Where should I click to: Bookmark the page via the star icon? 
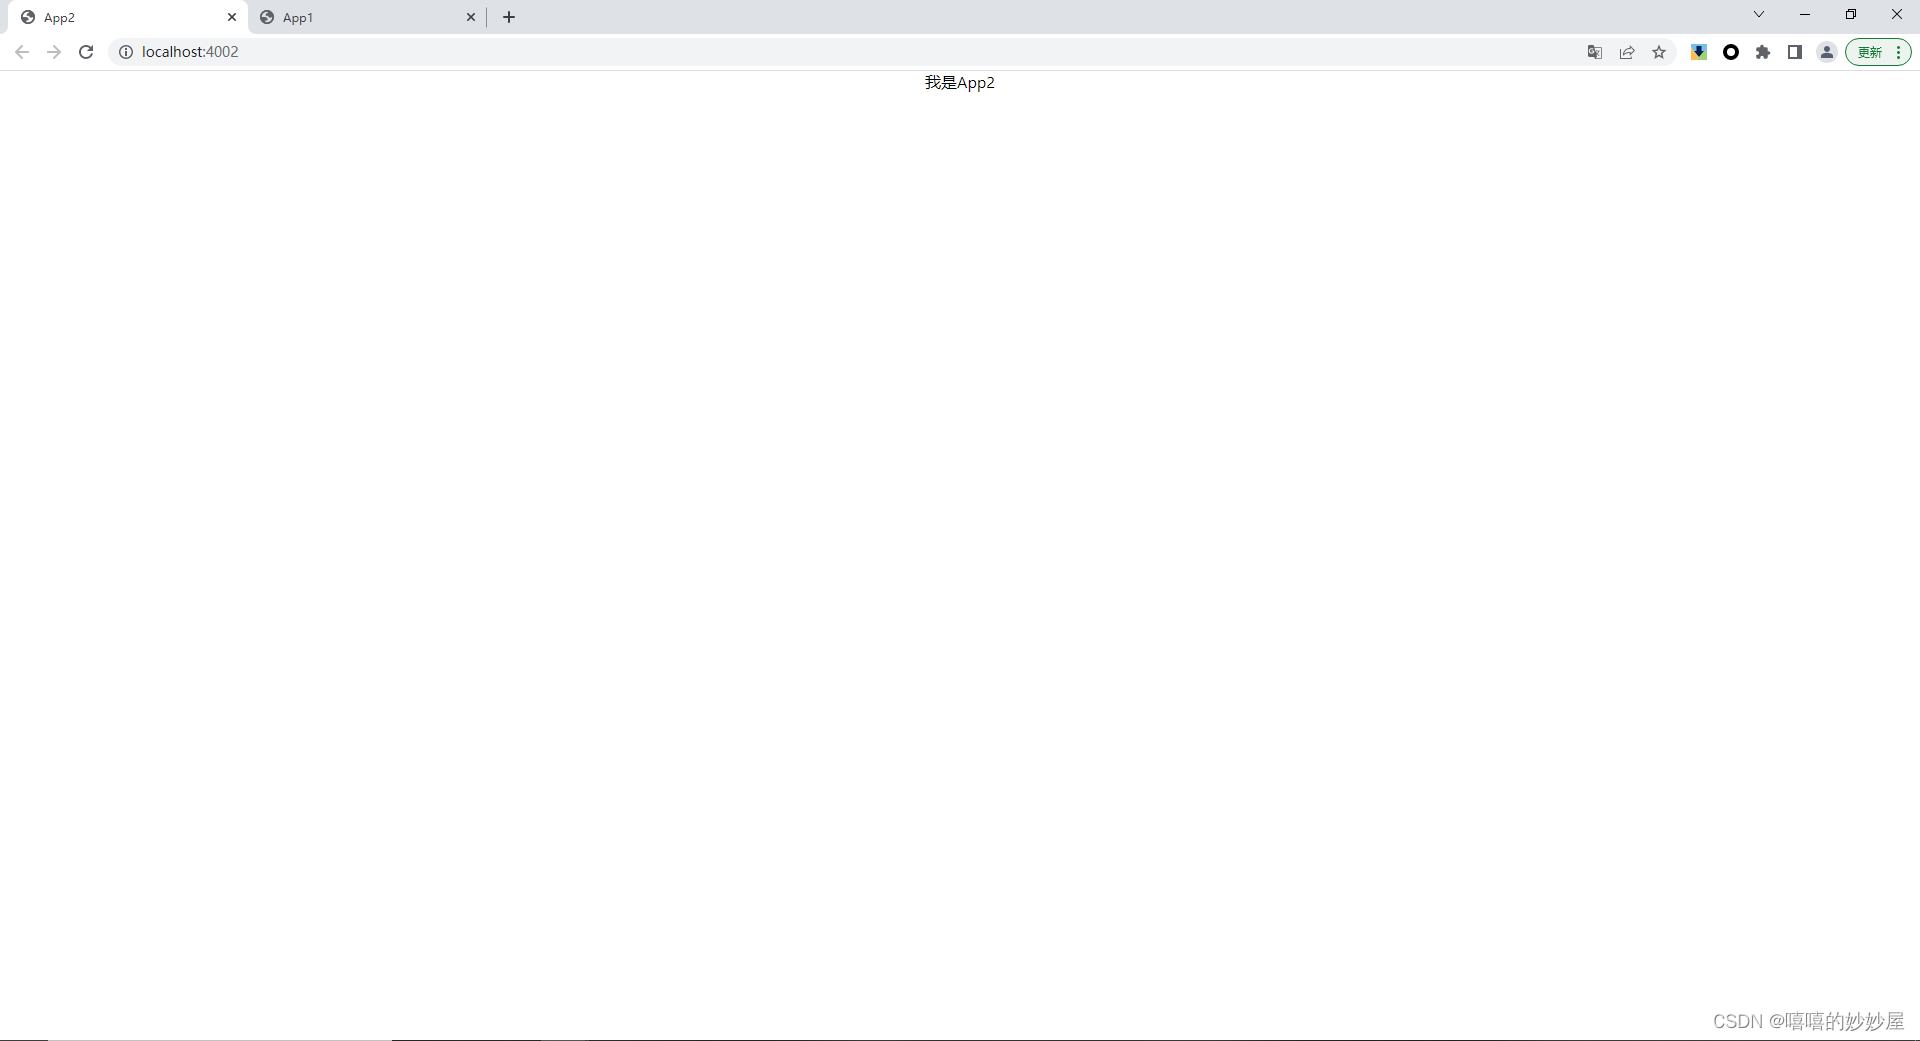tap(1660, 52)
